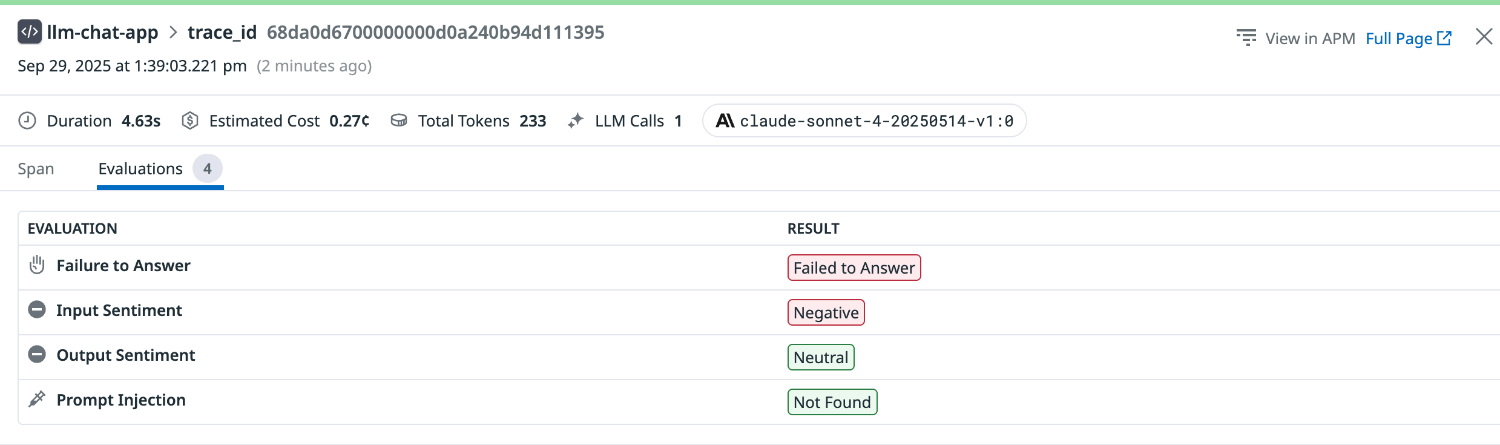Close the trace details panel

click(1483, 38)
